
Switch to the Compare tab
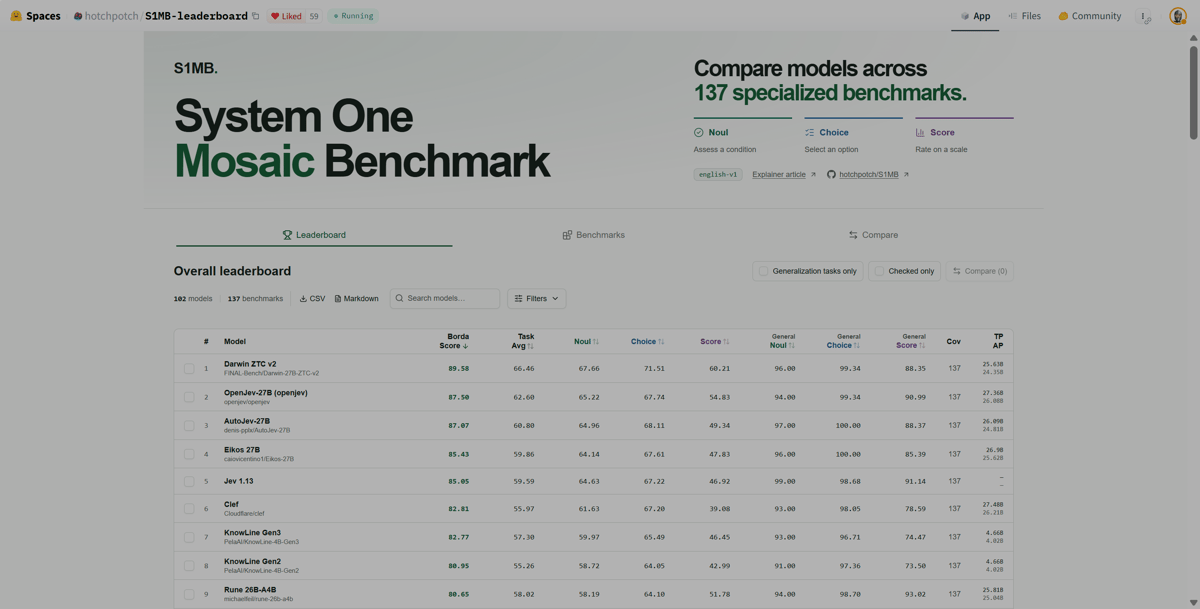[873, 235]
